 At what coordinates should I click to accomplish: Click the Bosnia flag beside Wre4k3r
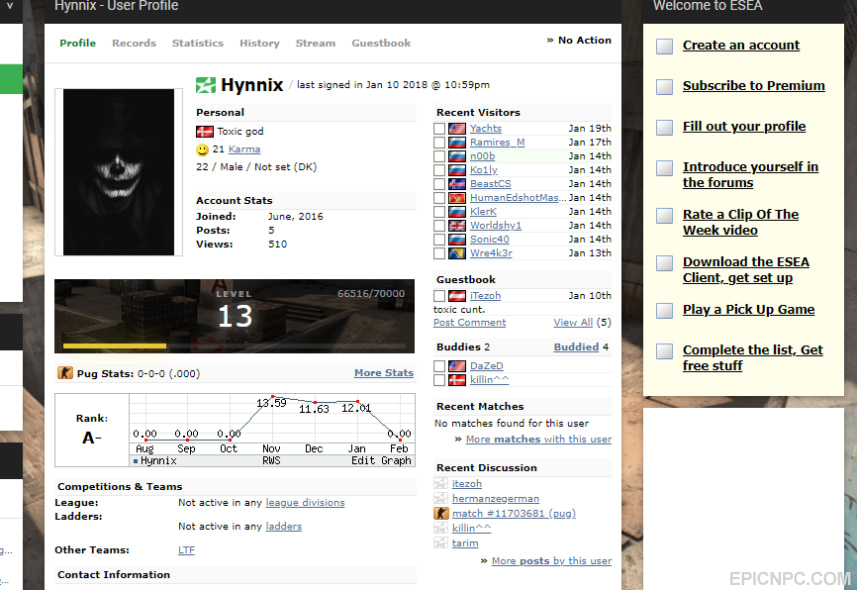pyautogui.click(x=457, y=253)
